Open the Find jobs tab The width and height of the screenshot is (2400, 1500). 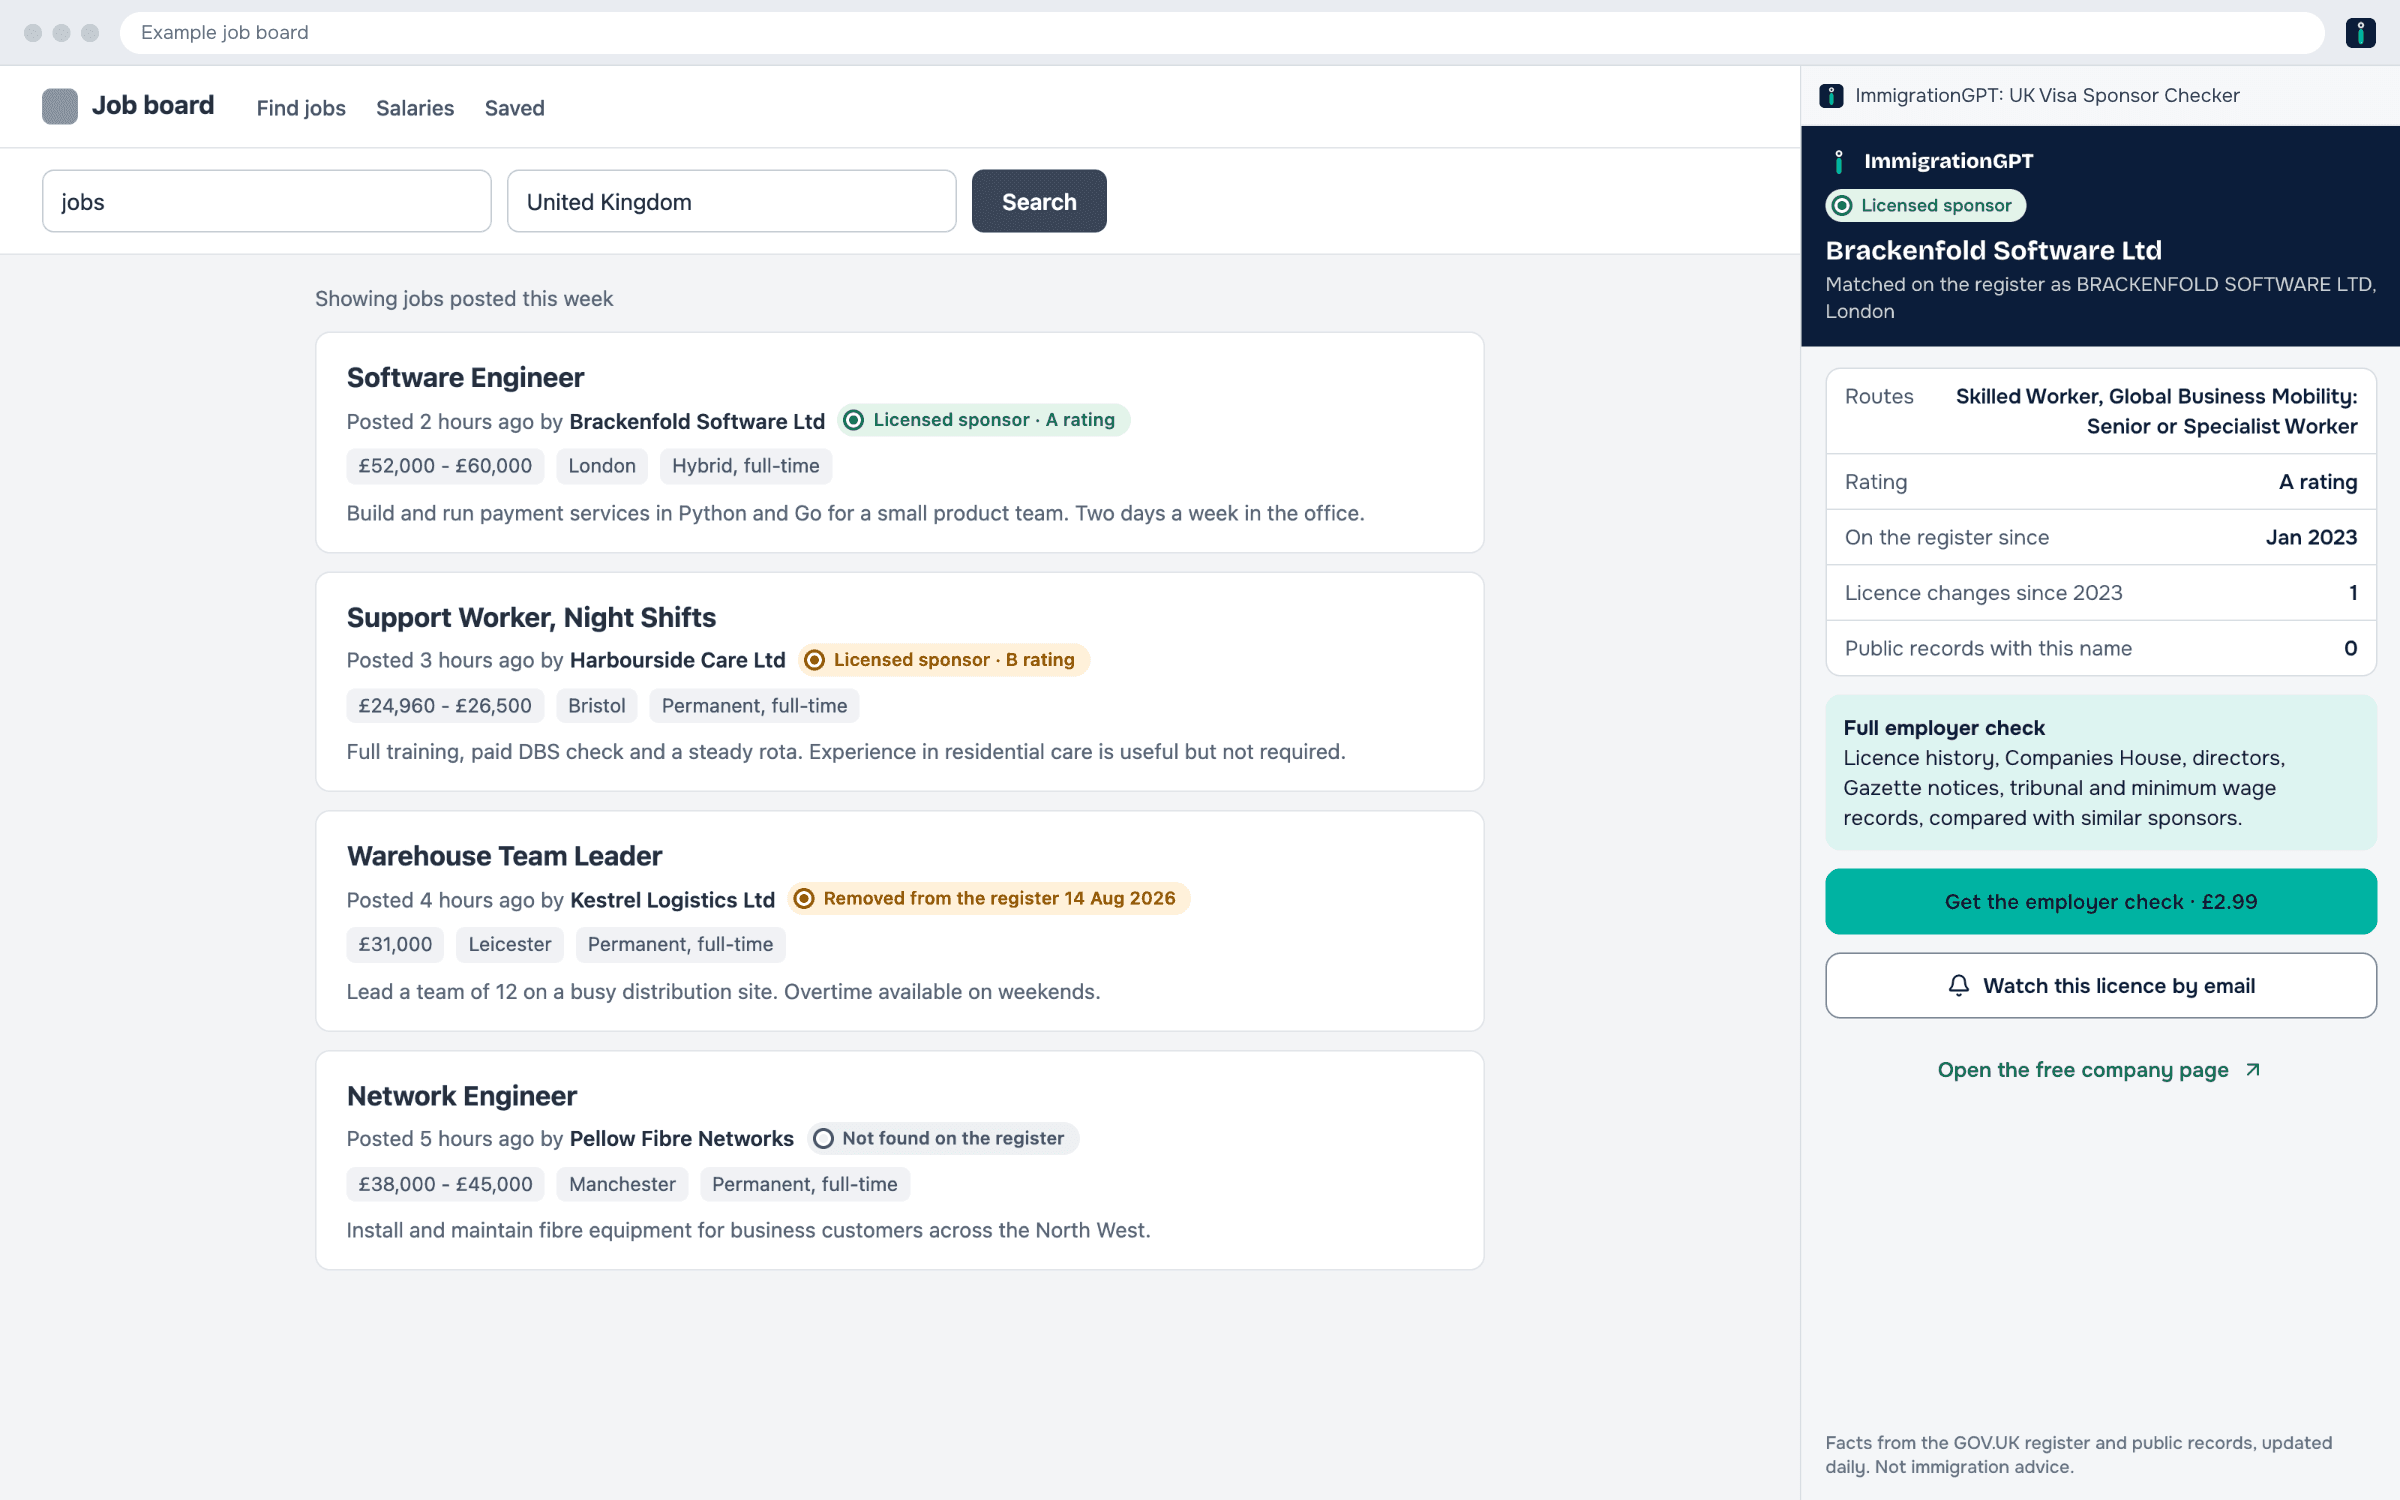(301, 108)
